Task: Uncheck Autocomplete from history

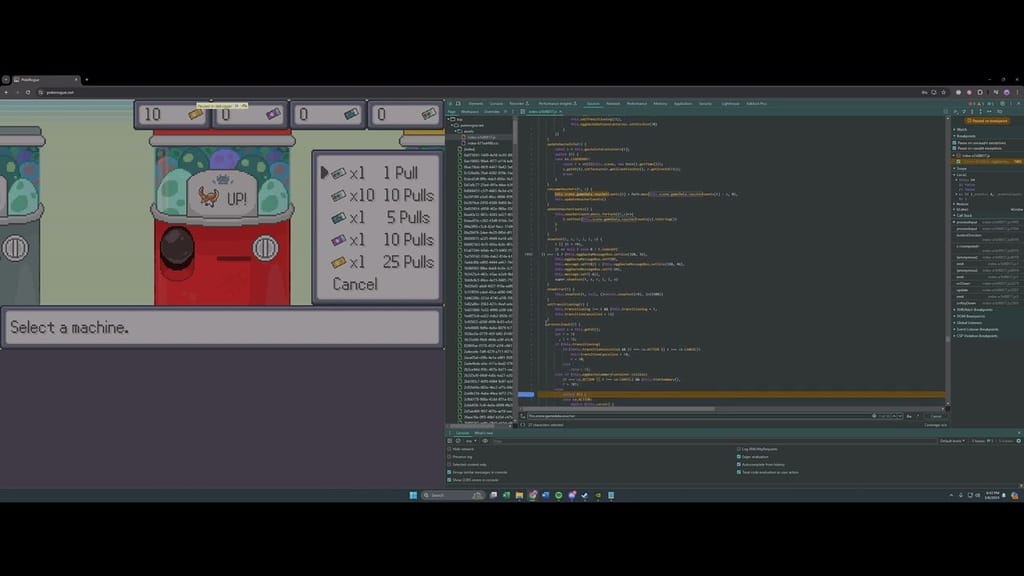Action: point(738,464)
